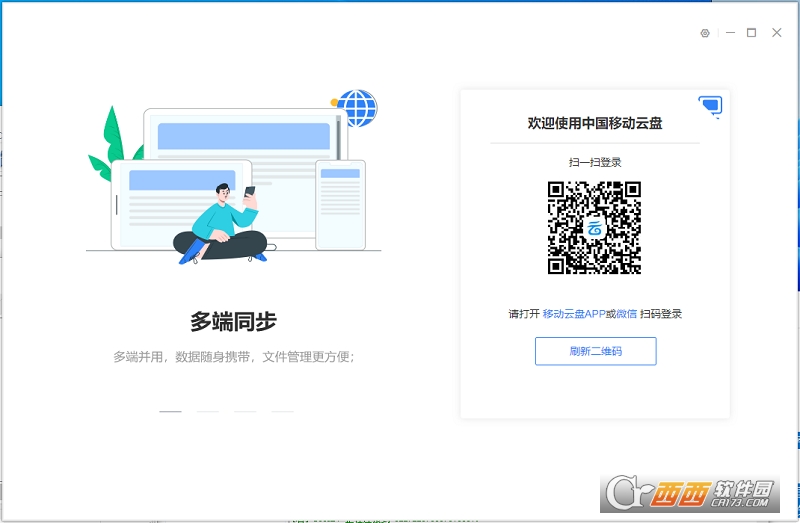Click the 扫一扫登录 label
Viewport: 800px width, 523px height.
click(595, 162)
